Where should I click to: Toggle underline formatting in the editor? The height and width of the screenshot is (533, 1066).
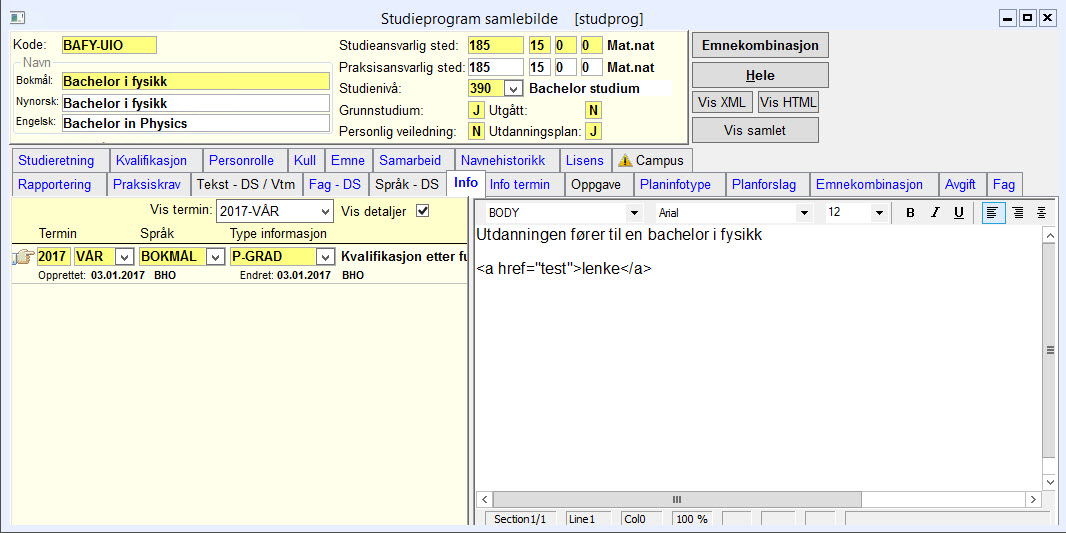coord(959,213)
